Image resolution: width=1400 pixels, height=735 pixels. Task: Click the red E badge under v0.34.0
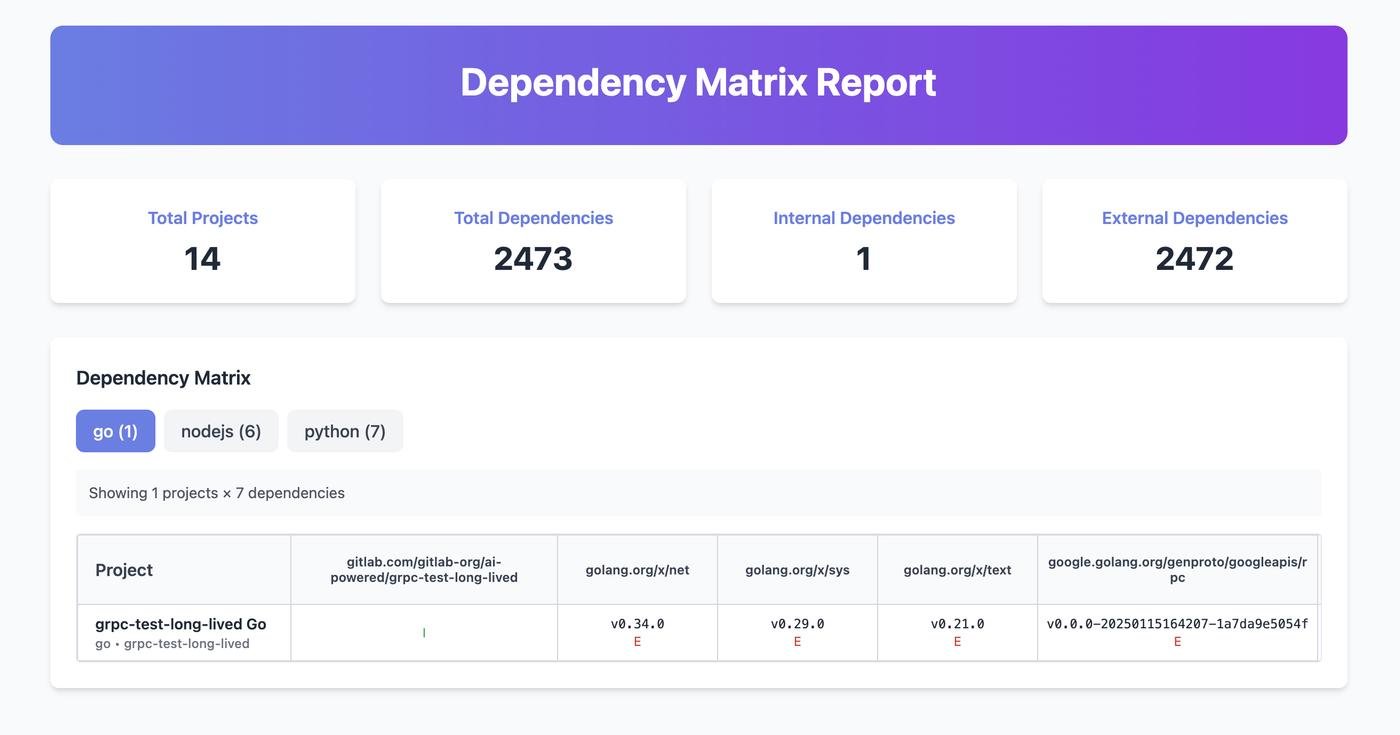pyautogui.click(x=637, y=642)
